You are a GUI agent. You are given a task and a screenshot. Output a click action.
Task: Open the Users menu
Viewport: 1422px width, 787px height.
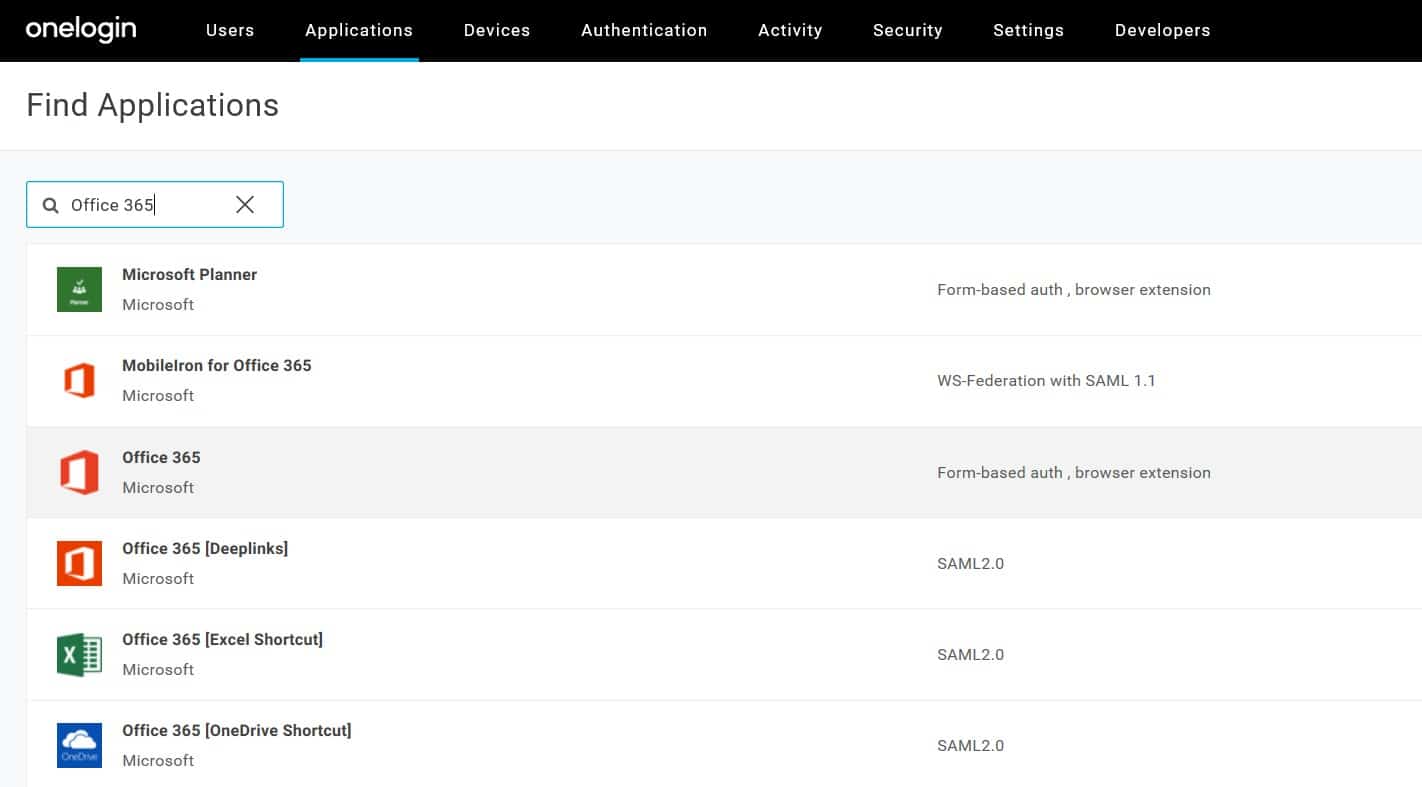(230, 30)
